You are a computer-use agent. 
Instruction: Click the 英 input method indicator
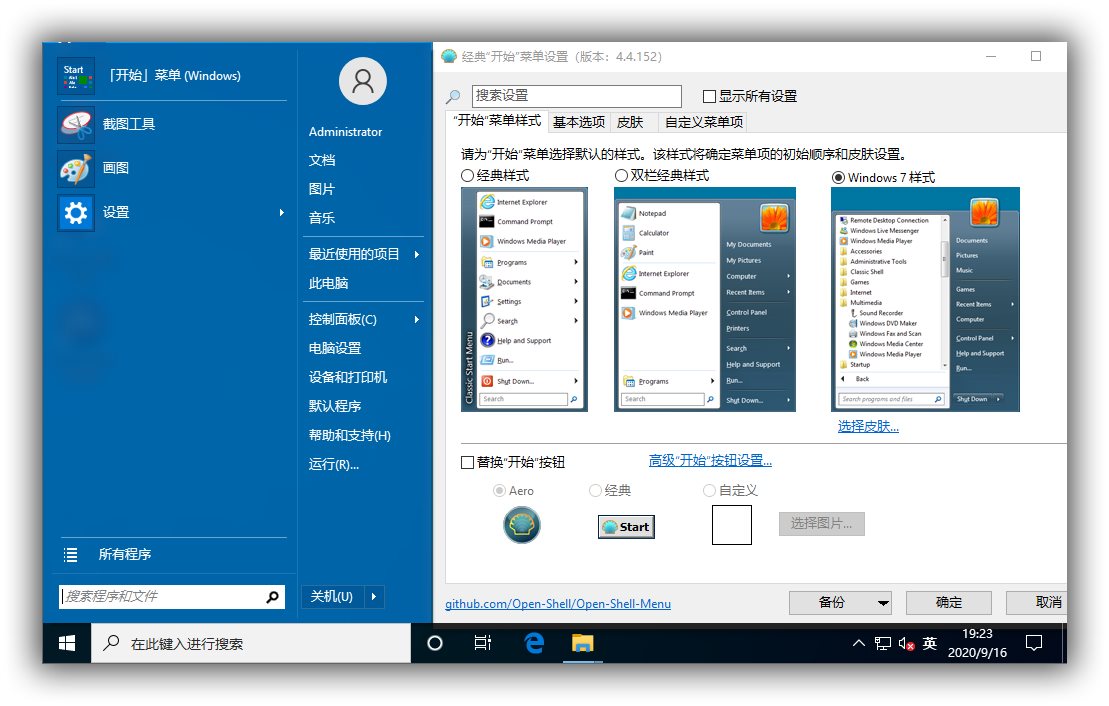coord(930,643)
